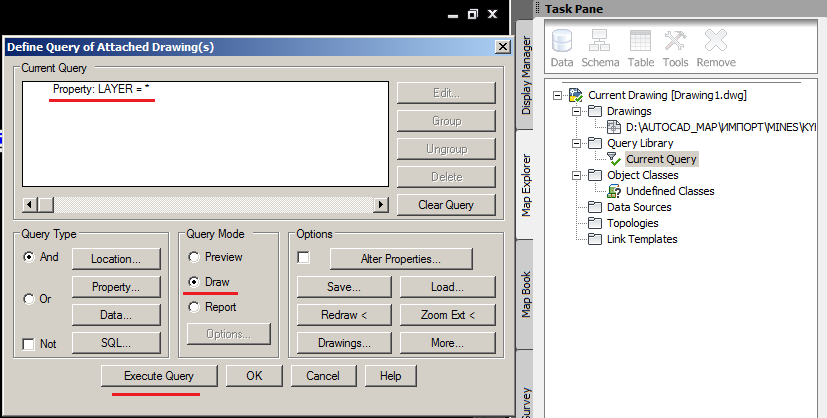Open the Data menu in Task Pane
This screenshot has width=827, height=418.
pyautogui.click(x=562, y=48)
